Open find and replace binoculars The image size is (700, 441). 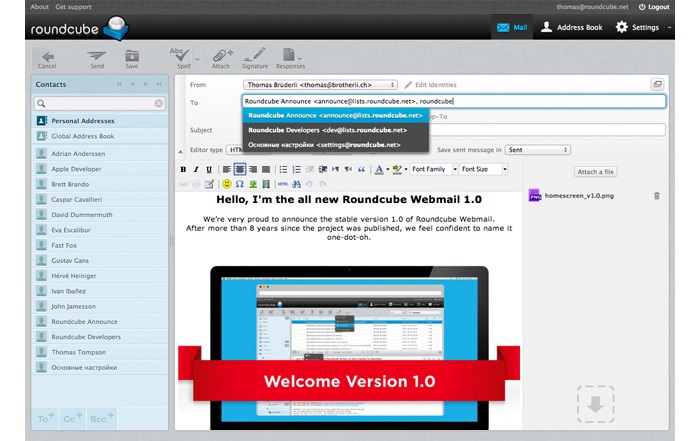[x=296, y=184]
